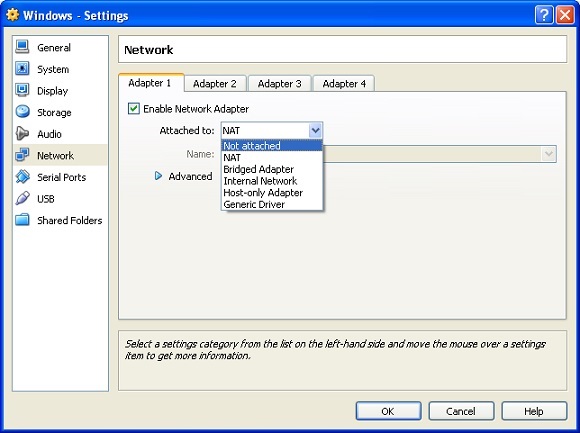Click the Advanced label text

pyautogui.click(x=190, y=176)
